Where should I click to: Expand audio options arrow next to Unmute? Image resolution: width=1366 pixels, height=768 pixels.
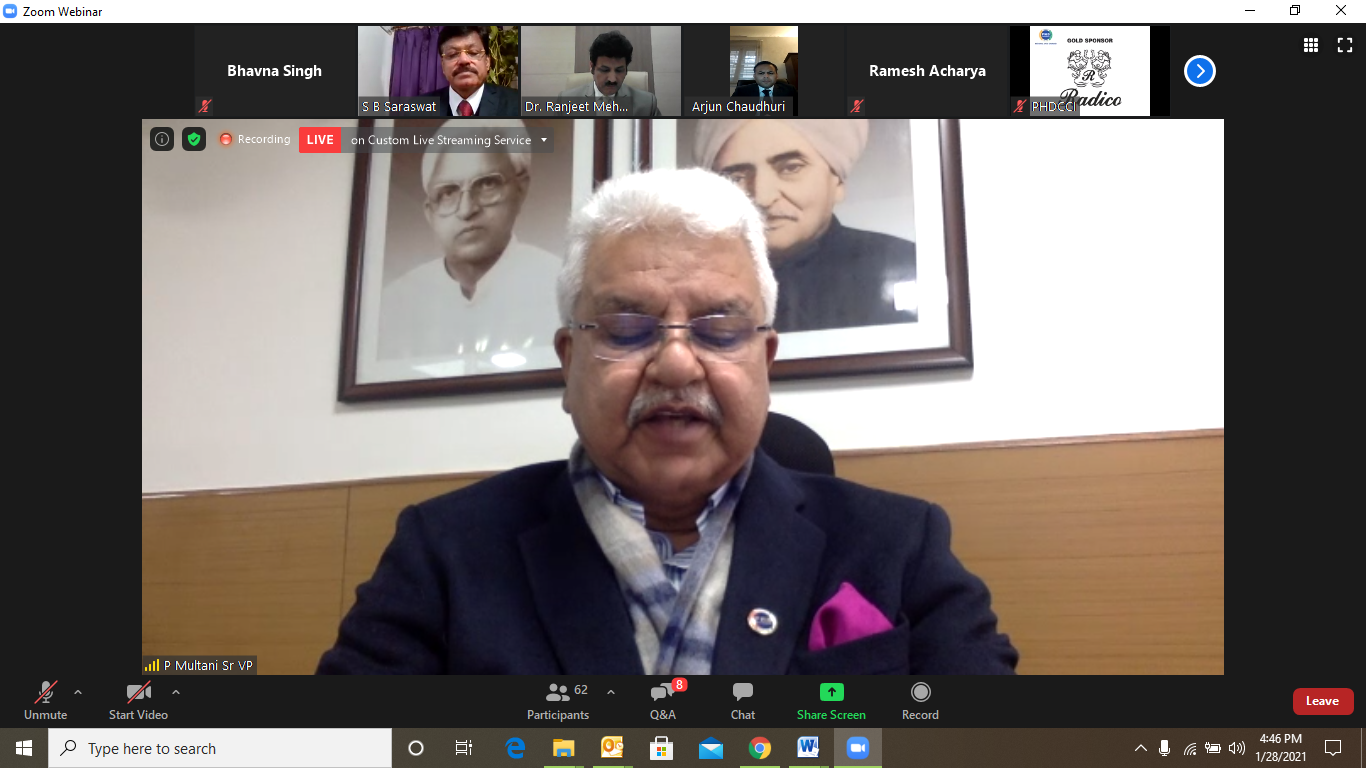click(x=78, y=692)
